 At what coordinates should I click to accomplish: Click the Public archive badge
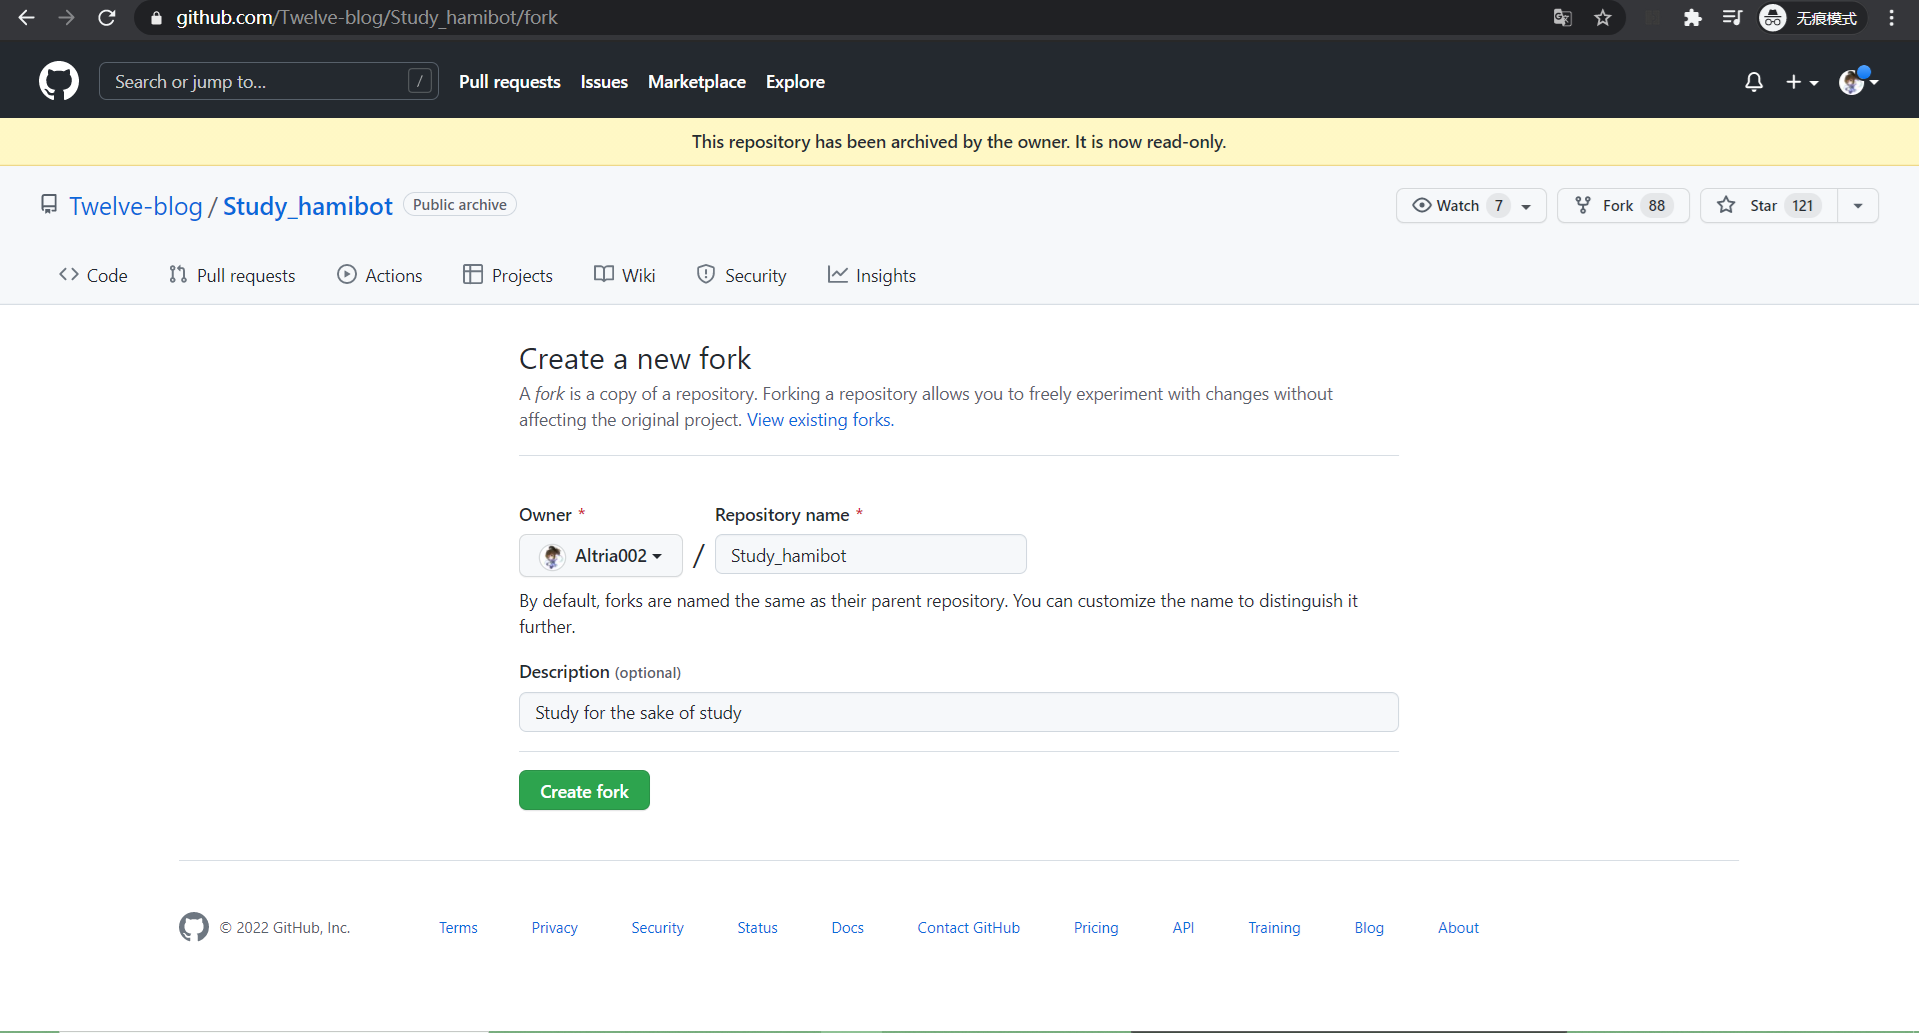click(460, 205)
